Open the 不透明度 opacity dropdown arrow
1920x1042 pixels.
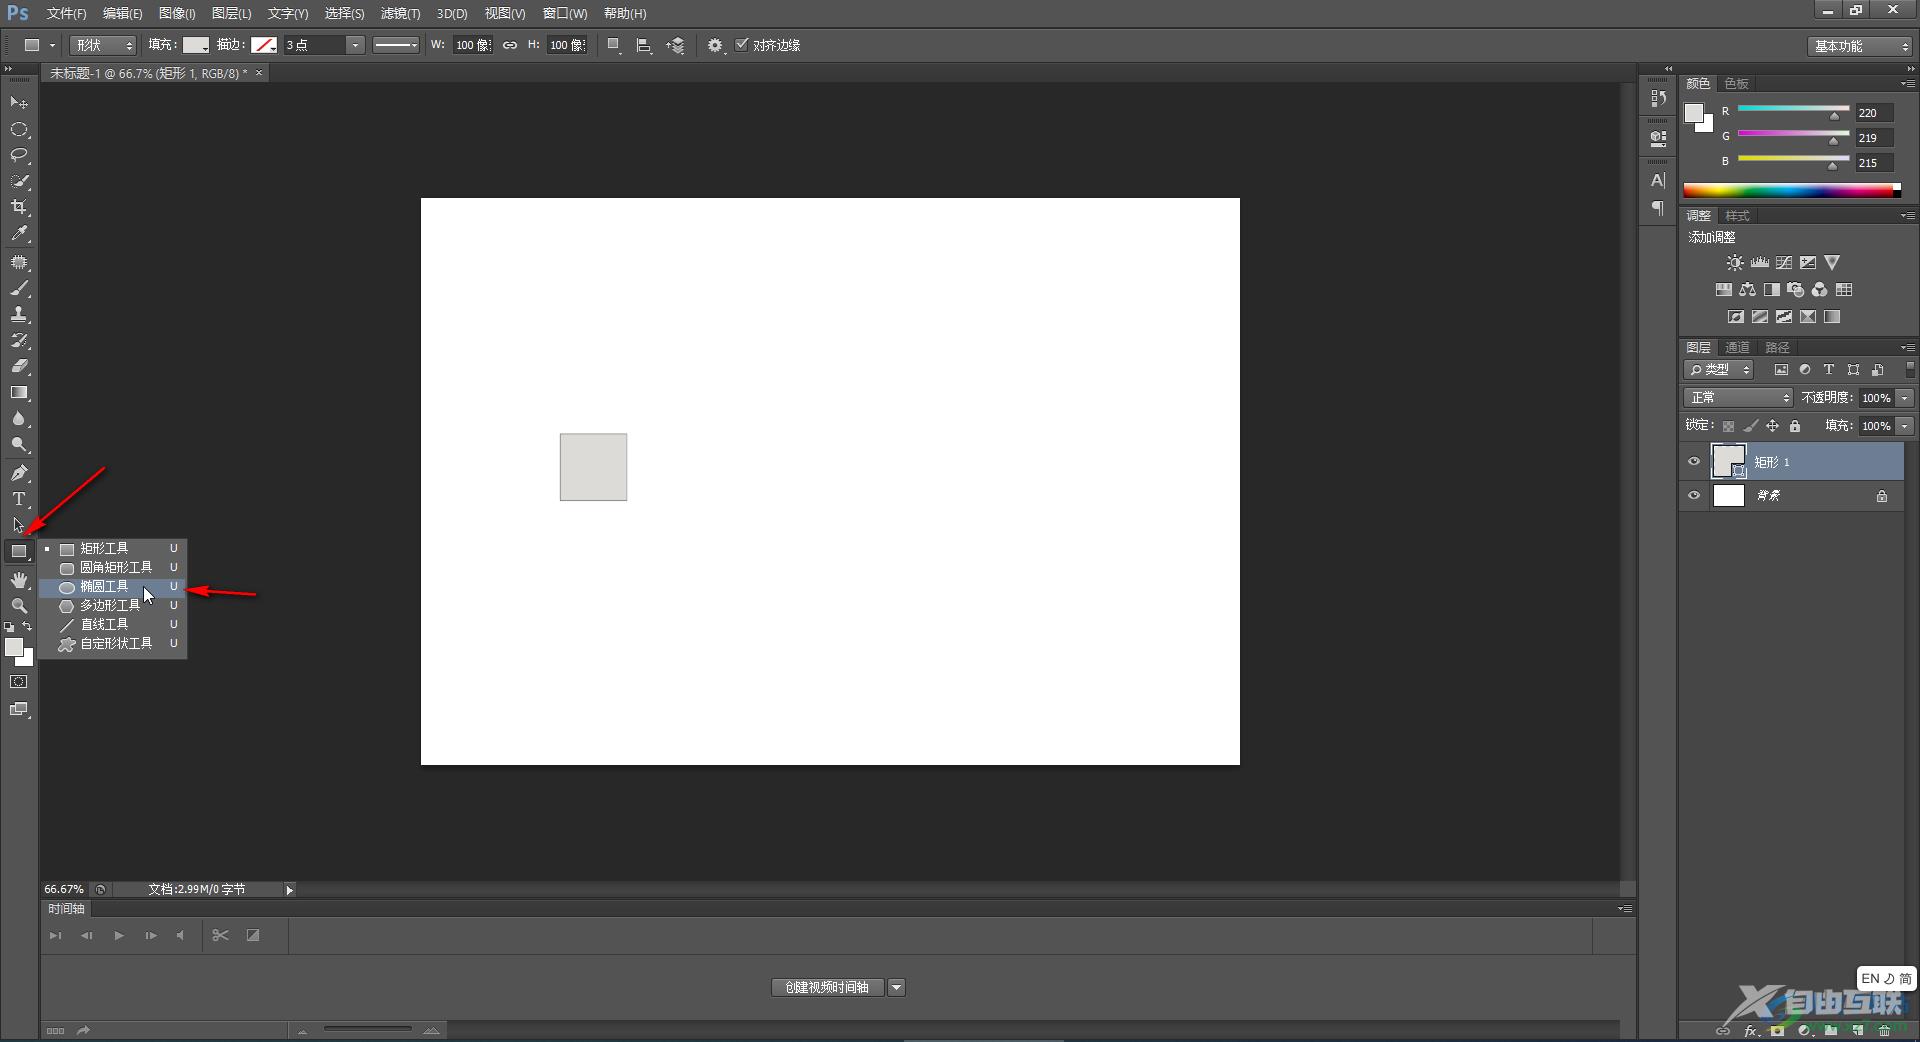pos(1905,398)
